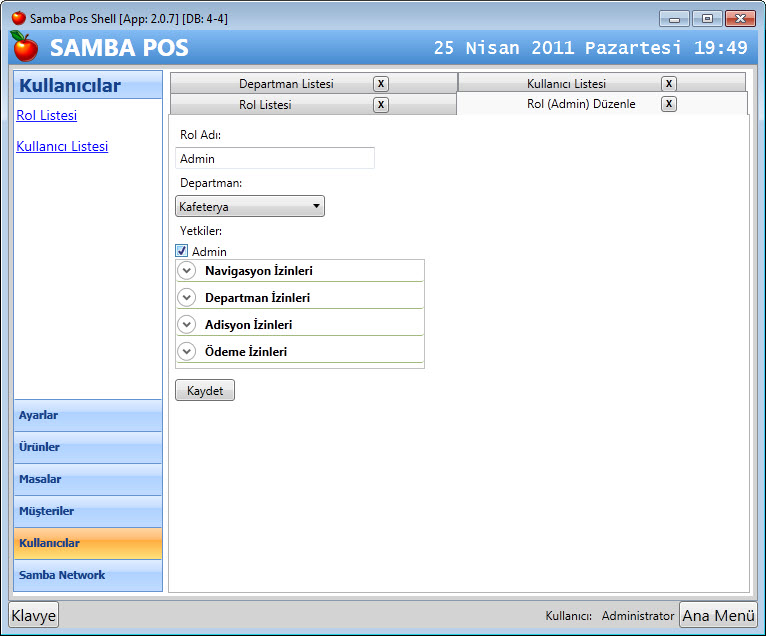This screenshot has width=766, height=636.
Task: Click the Rol Adı text field
Action: [275, 158]
